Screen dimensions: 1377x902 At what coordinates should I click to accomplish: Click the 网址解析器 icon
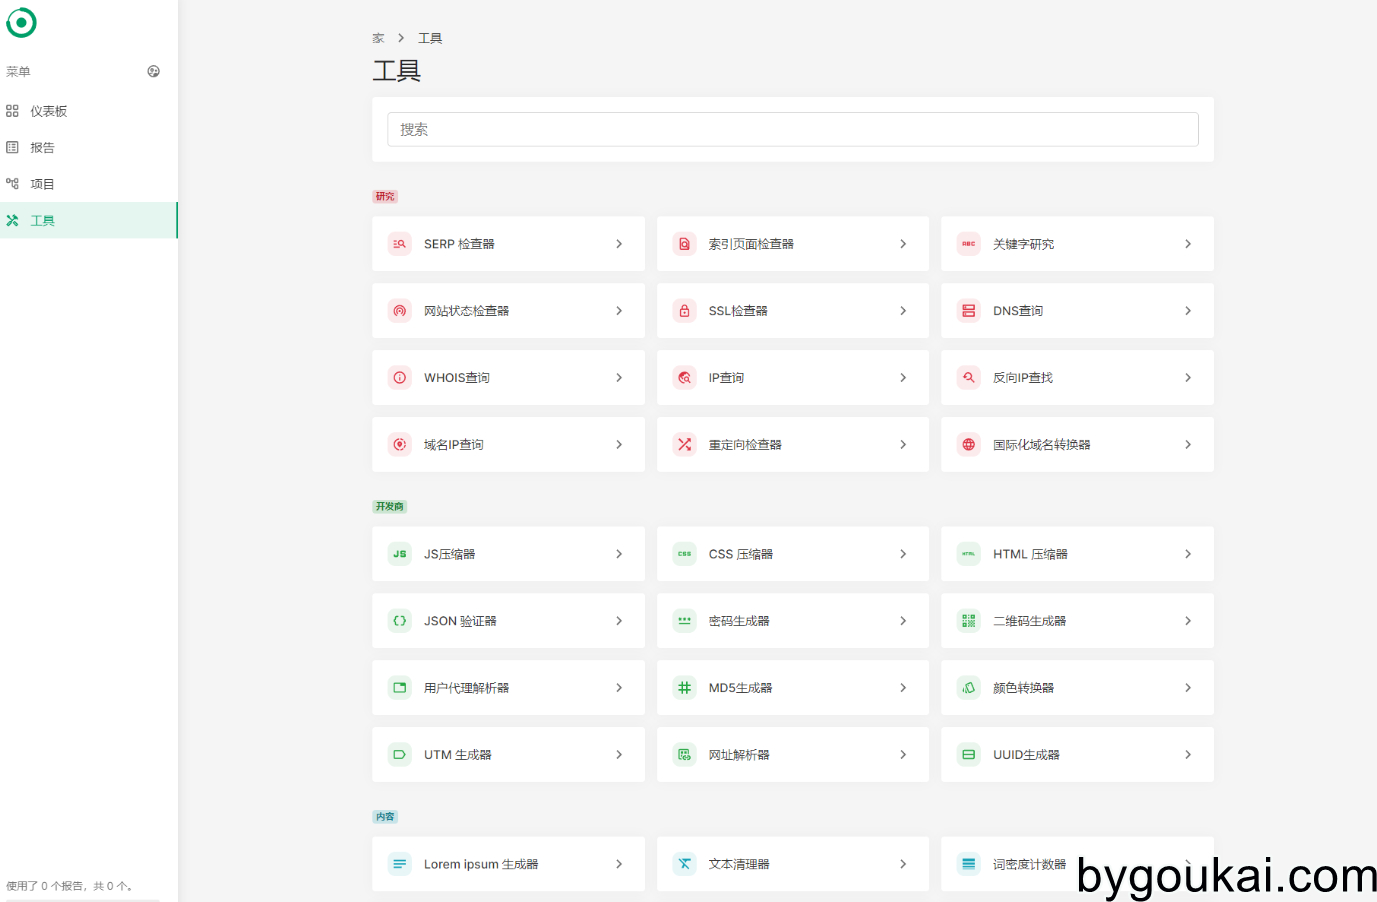pyautogui.click(x=684, y=755)
